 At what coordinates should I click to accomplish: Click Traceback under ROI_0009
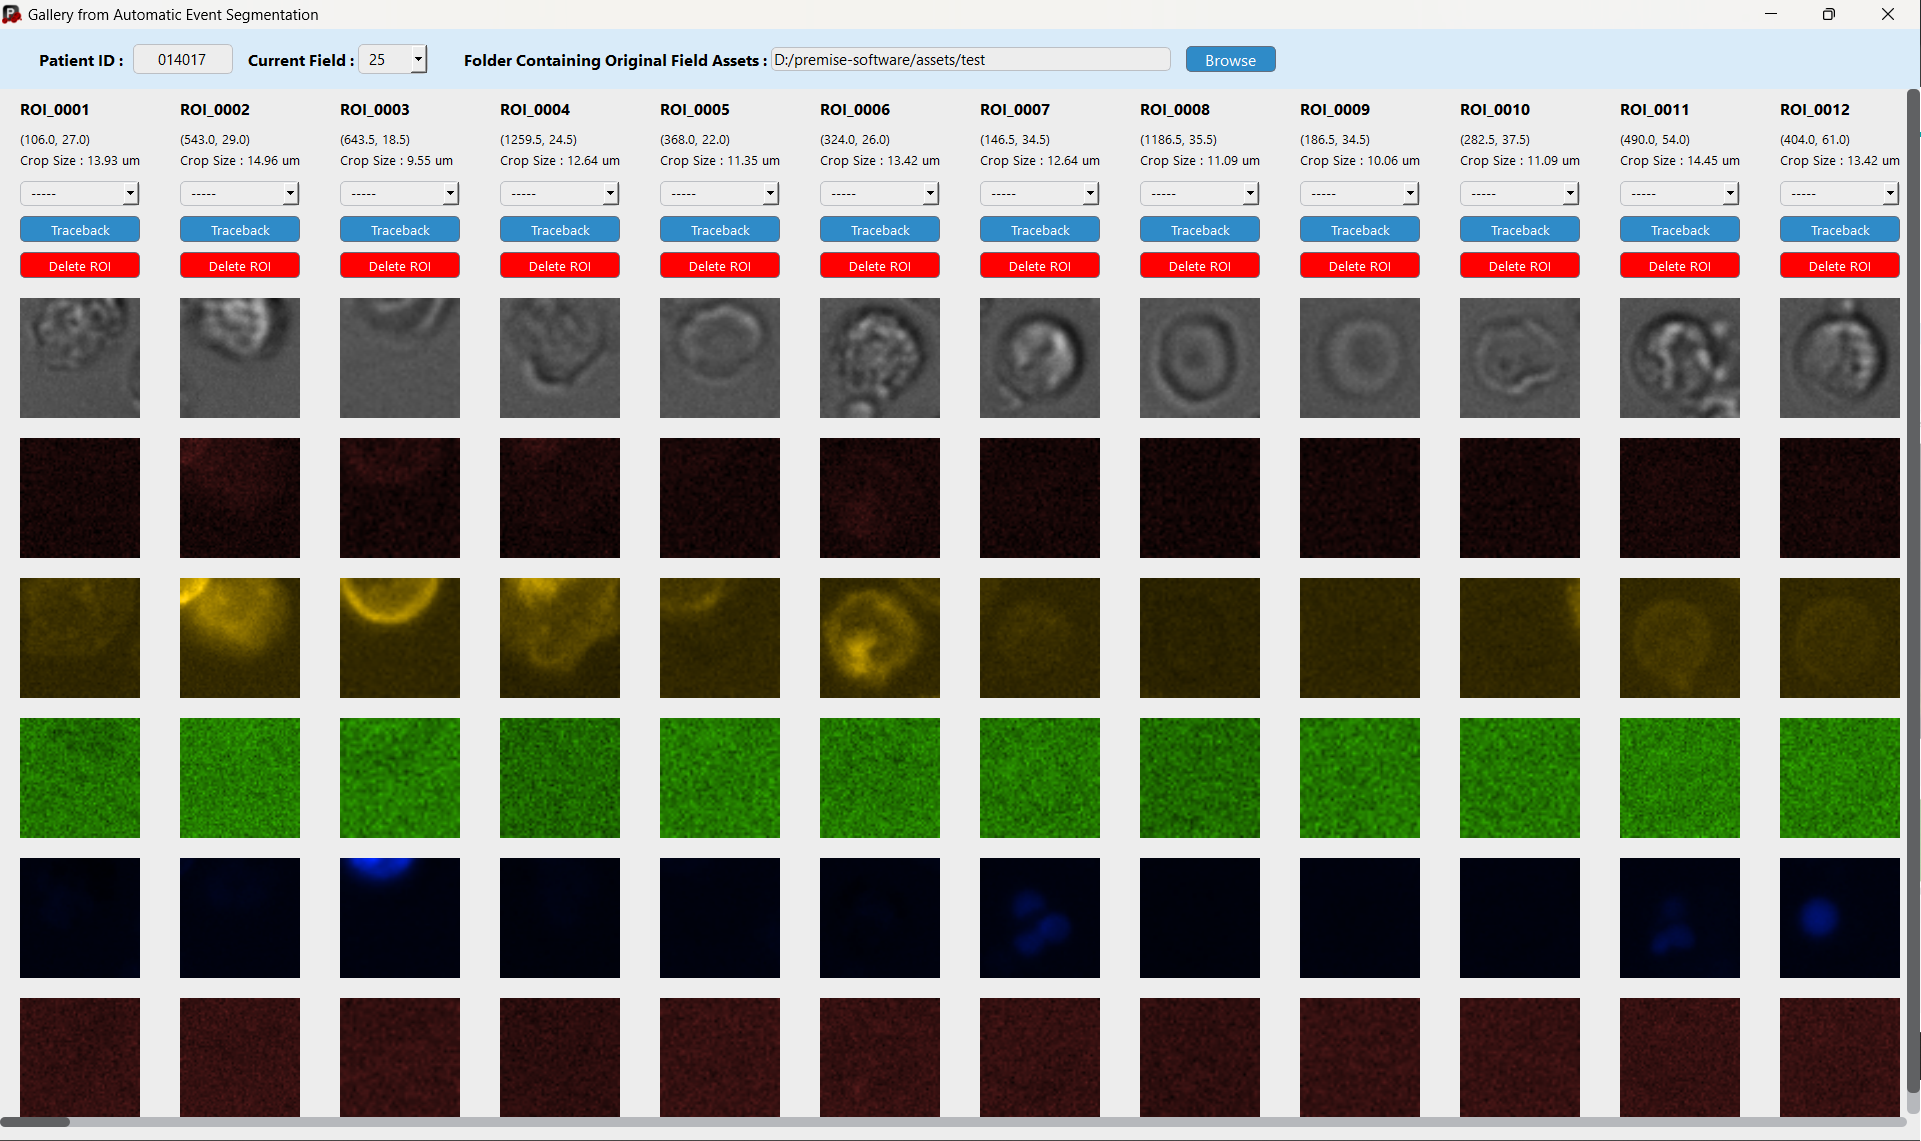(1360, 230)
